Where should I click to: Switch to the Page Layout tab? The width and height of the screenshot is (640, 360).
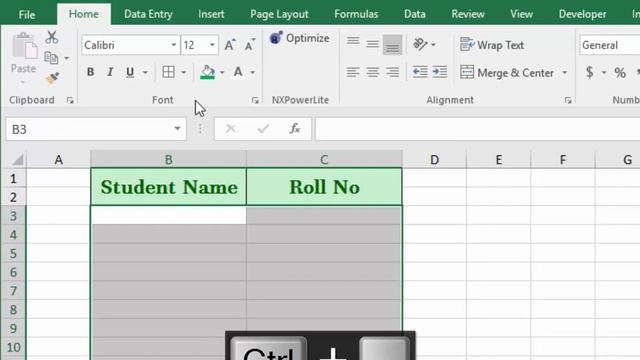279,14
